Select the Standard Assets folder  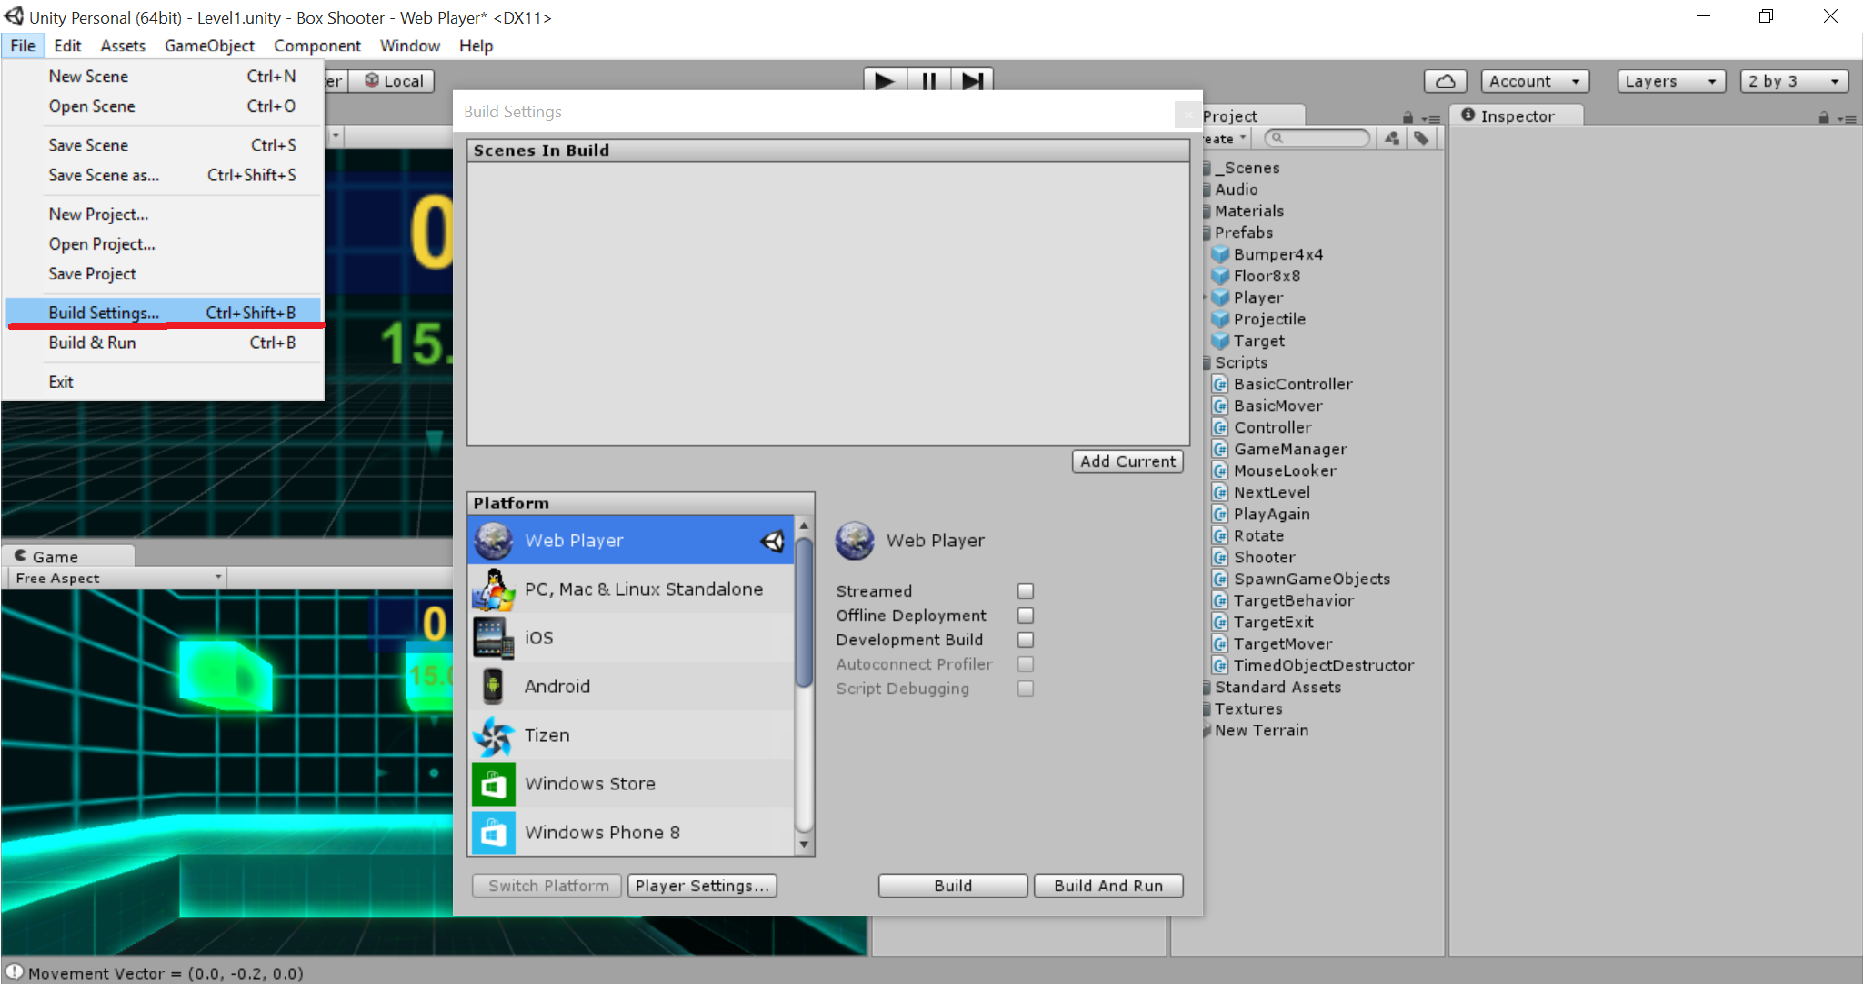tap(1277, 687)
